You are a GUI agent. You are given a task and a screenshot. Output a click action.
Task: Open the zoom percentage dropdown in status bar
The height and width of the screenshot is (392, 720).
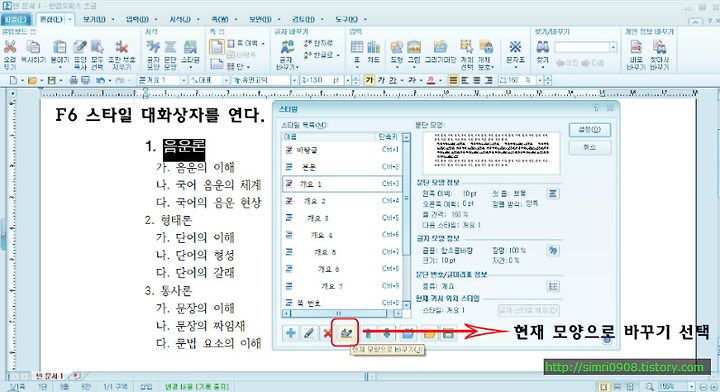pyautogui.click(x=691, y=386)
